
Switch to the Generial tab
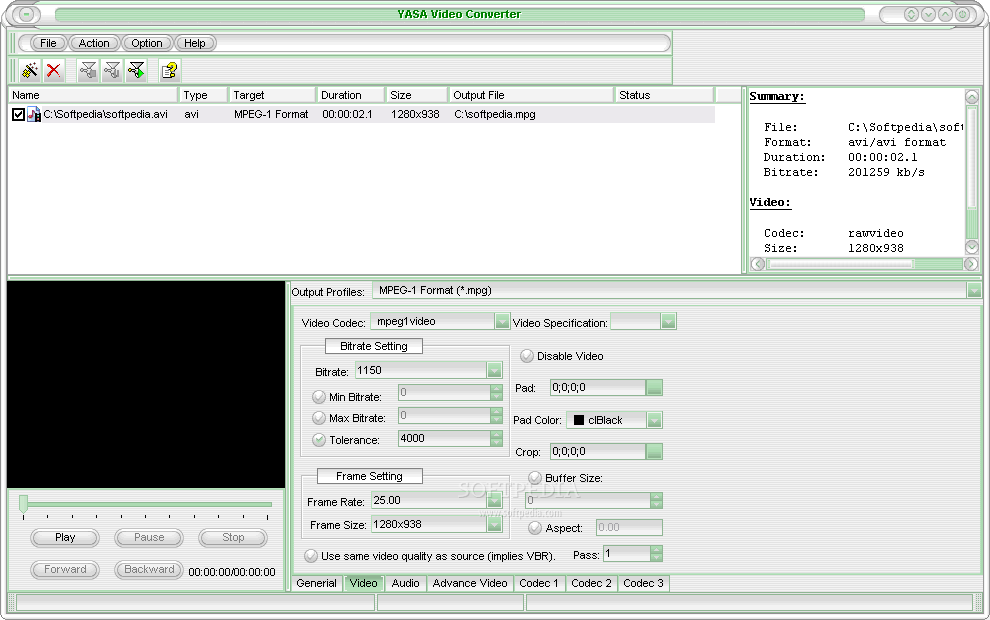point(316,583)
